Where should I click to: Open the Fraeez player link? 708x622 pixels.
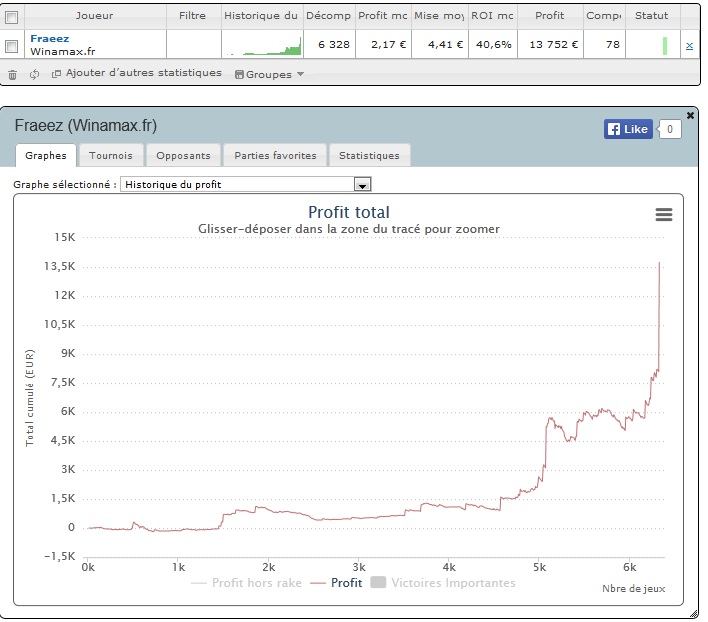[x=50, y=39]
